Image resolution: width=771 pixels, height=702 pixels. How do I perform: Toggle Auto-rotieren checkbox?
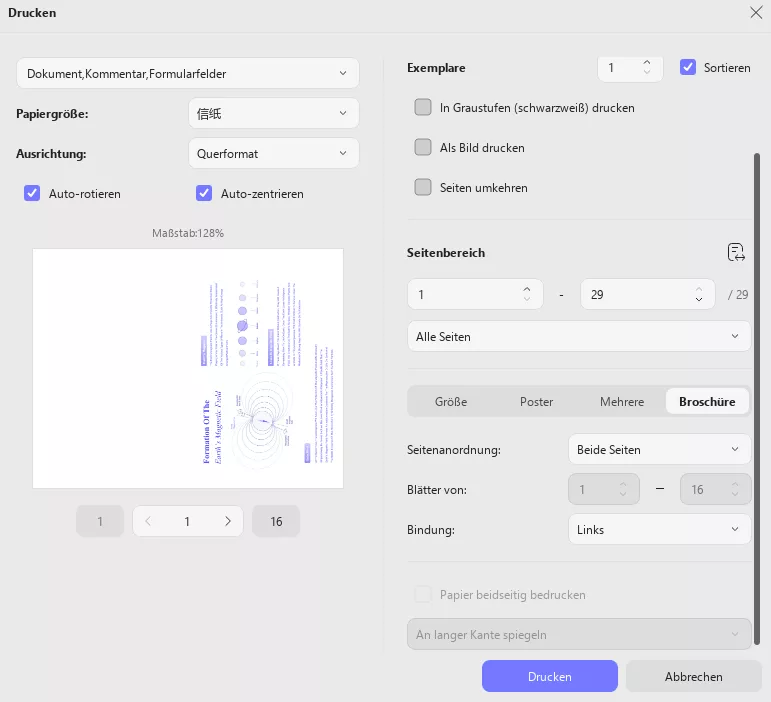coord(32,193)
